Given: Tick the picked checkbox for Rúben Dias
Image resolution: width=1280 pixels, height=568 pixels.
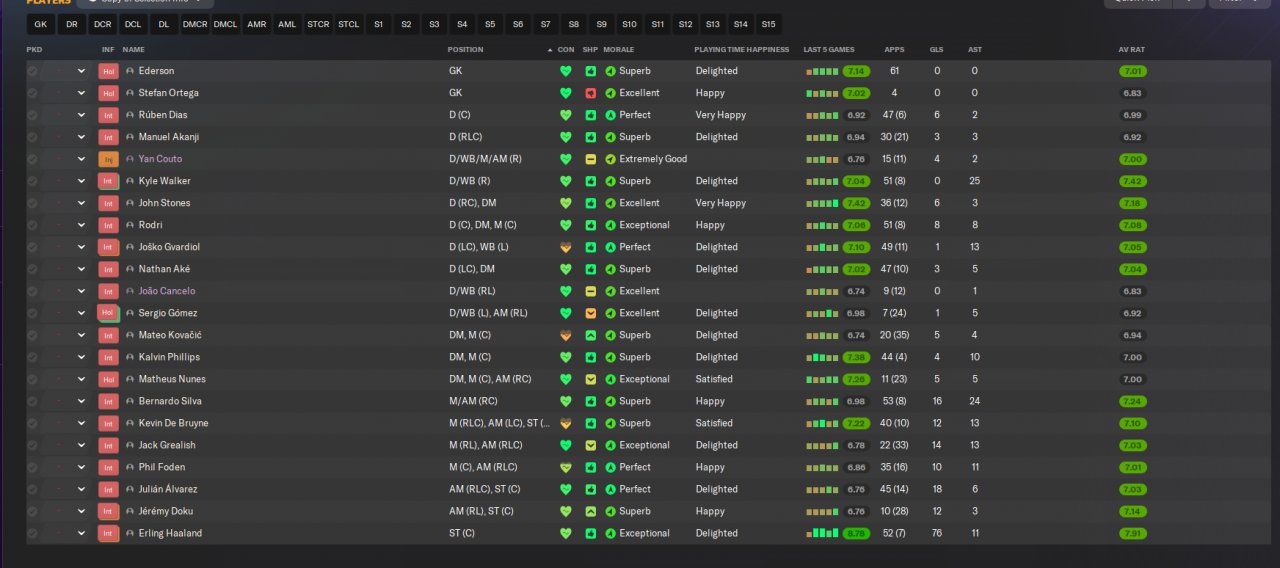Looking at the screenshot, I should point(32,115).
